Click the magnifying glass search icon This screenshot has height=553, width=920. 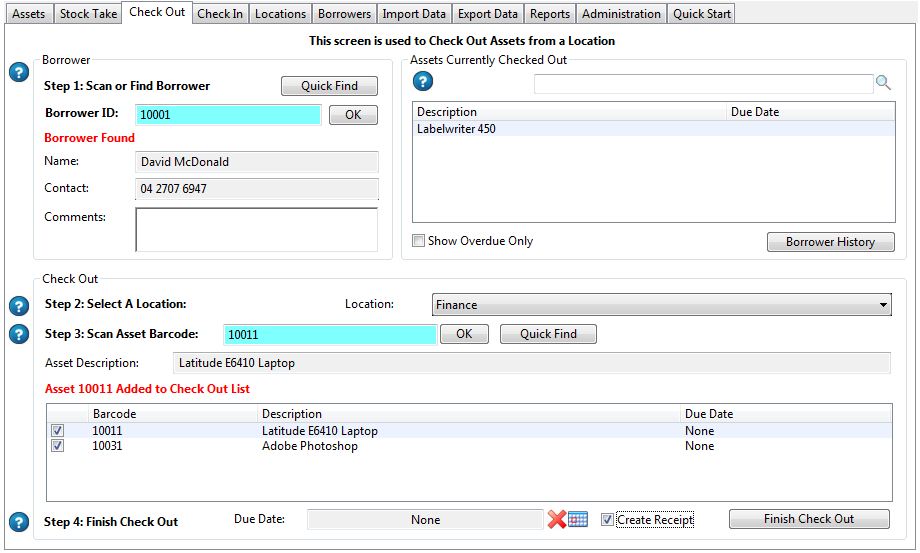tap(883, 83)
